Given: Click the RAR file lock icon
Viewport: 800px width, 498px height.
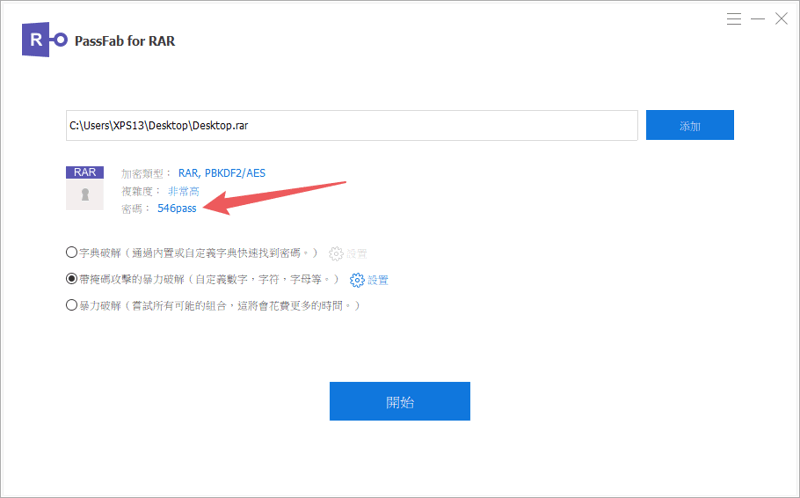Looking at the screenshot, I should tap(85, 195).
